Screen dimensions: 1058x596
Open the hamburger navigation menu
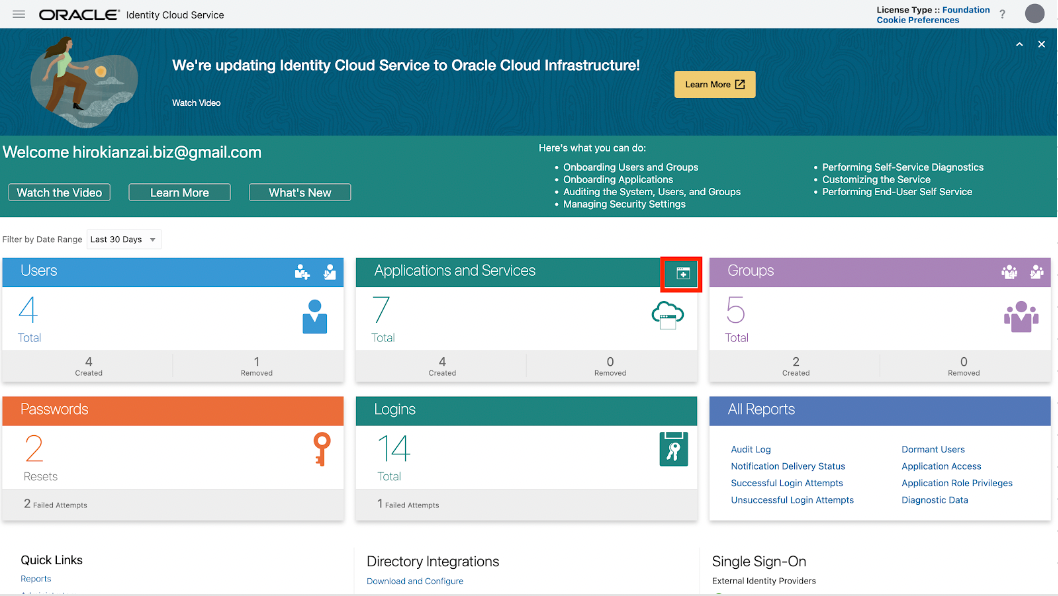coord(18,15)
